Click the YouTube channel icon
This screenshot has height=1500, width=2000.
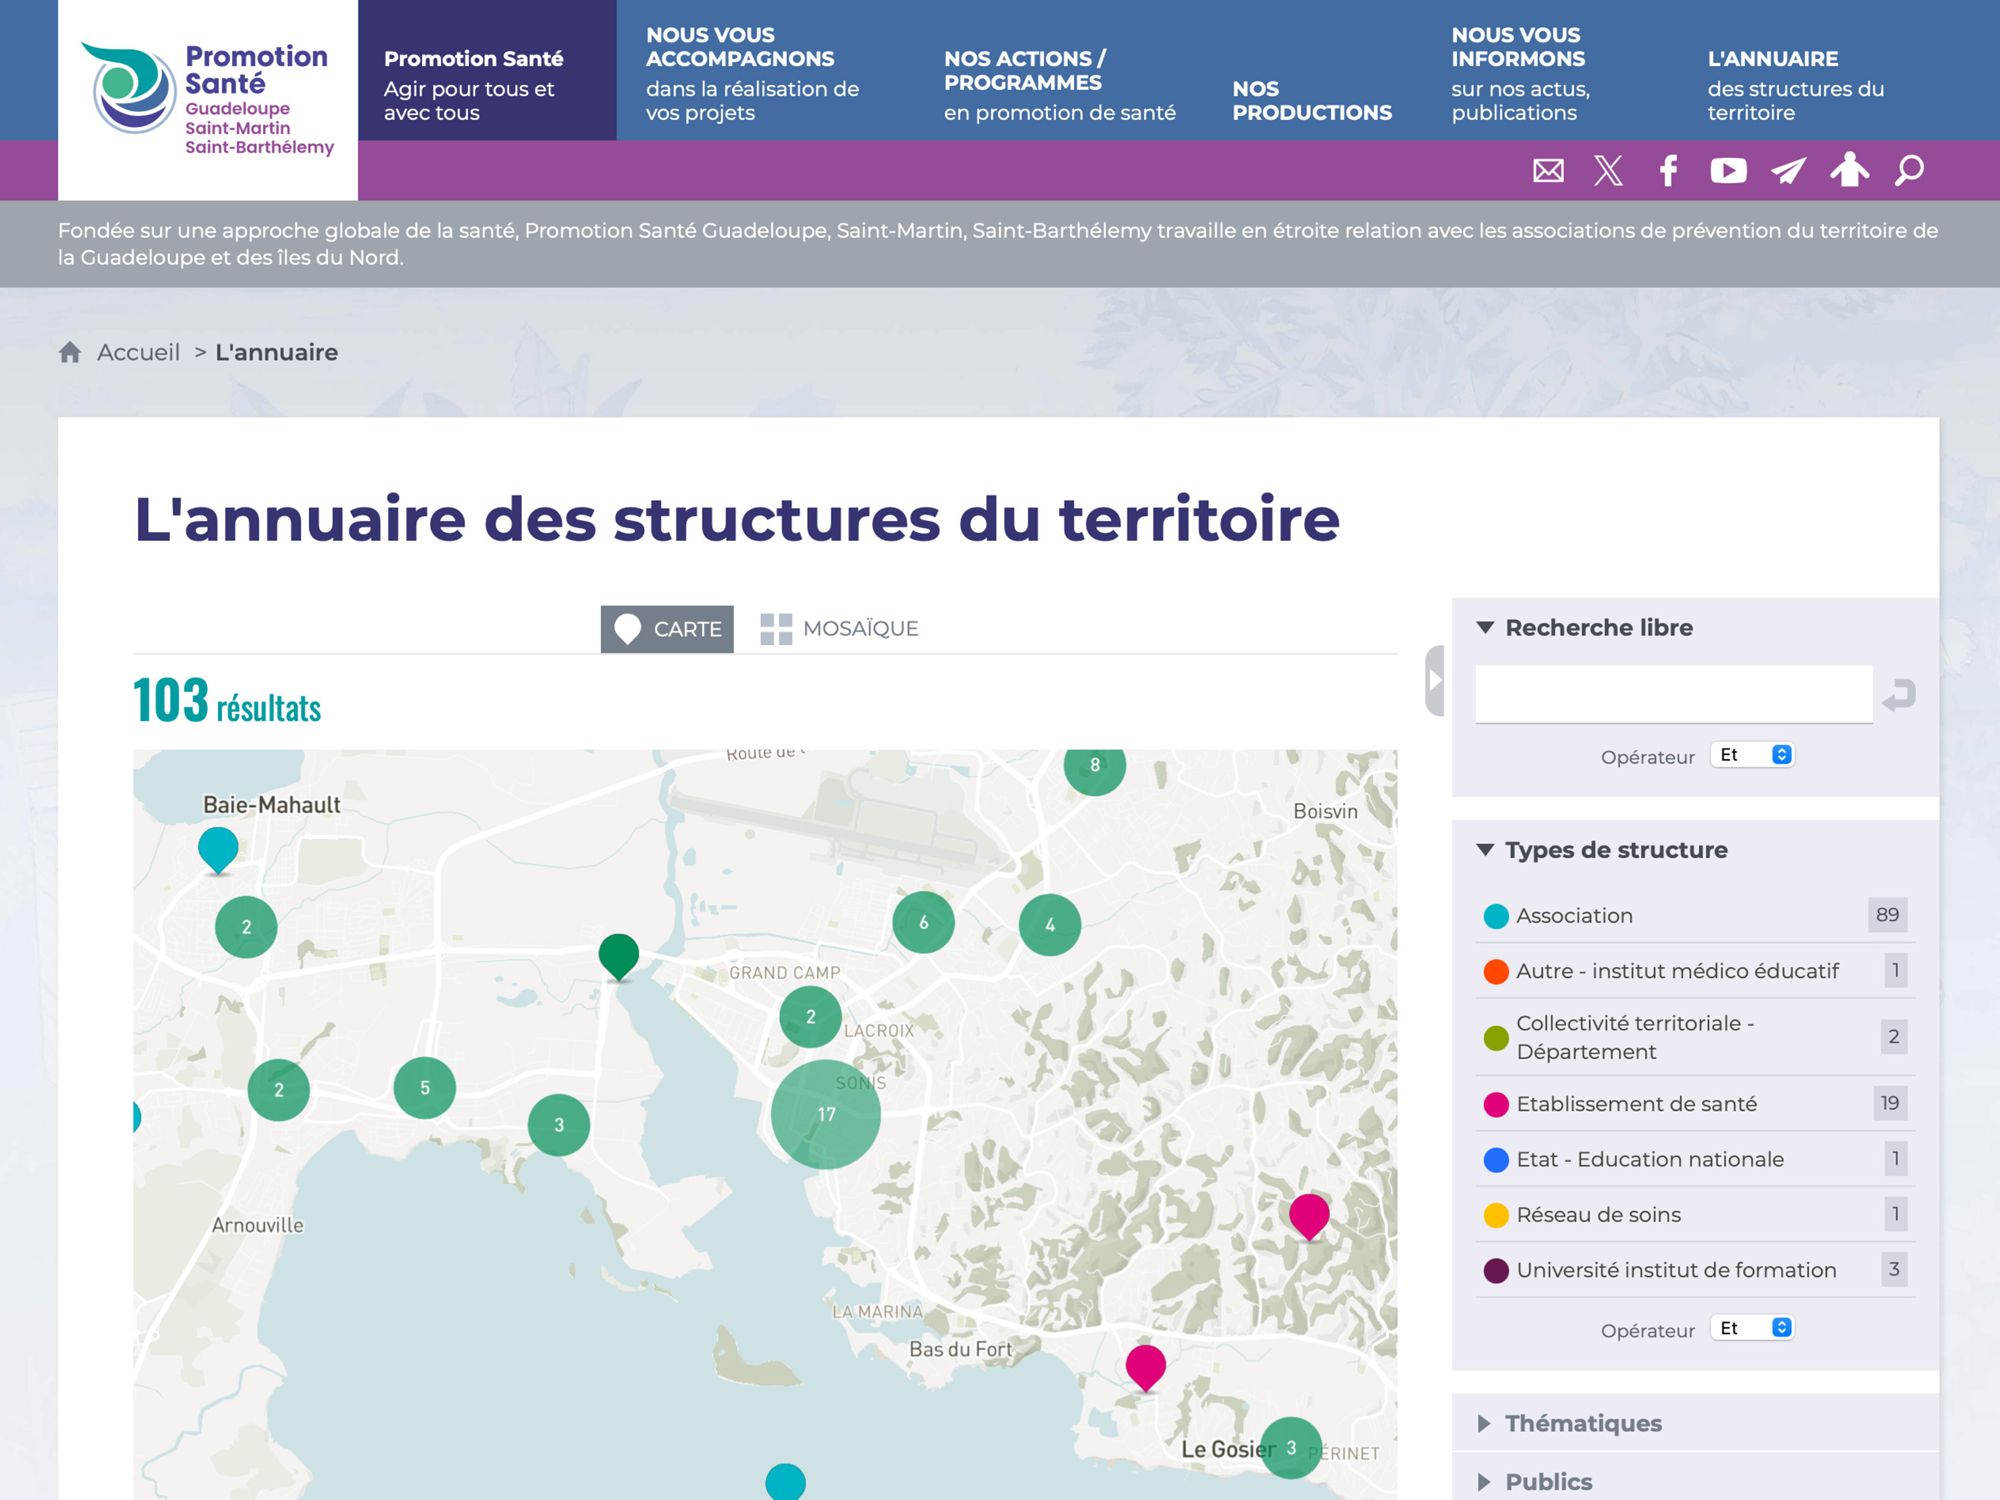pyautogui.click(x=1728, y=171)
